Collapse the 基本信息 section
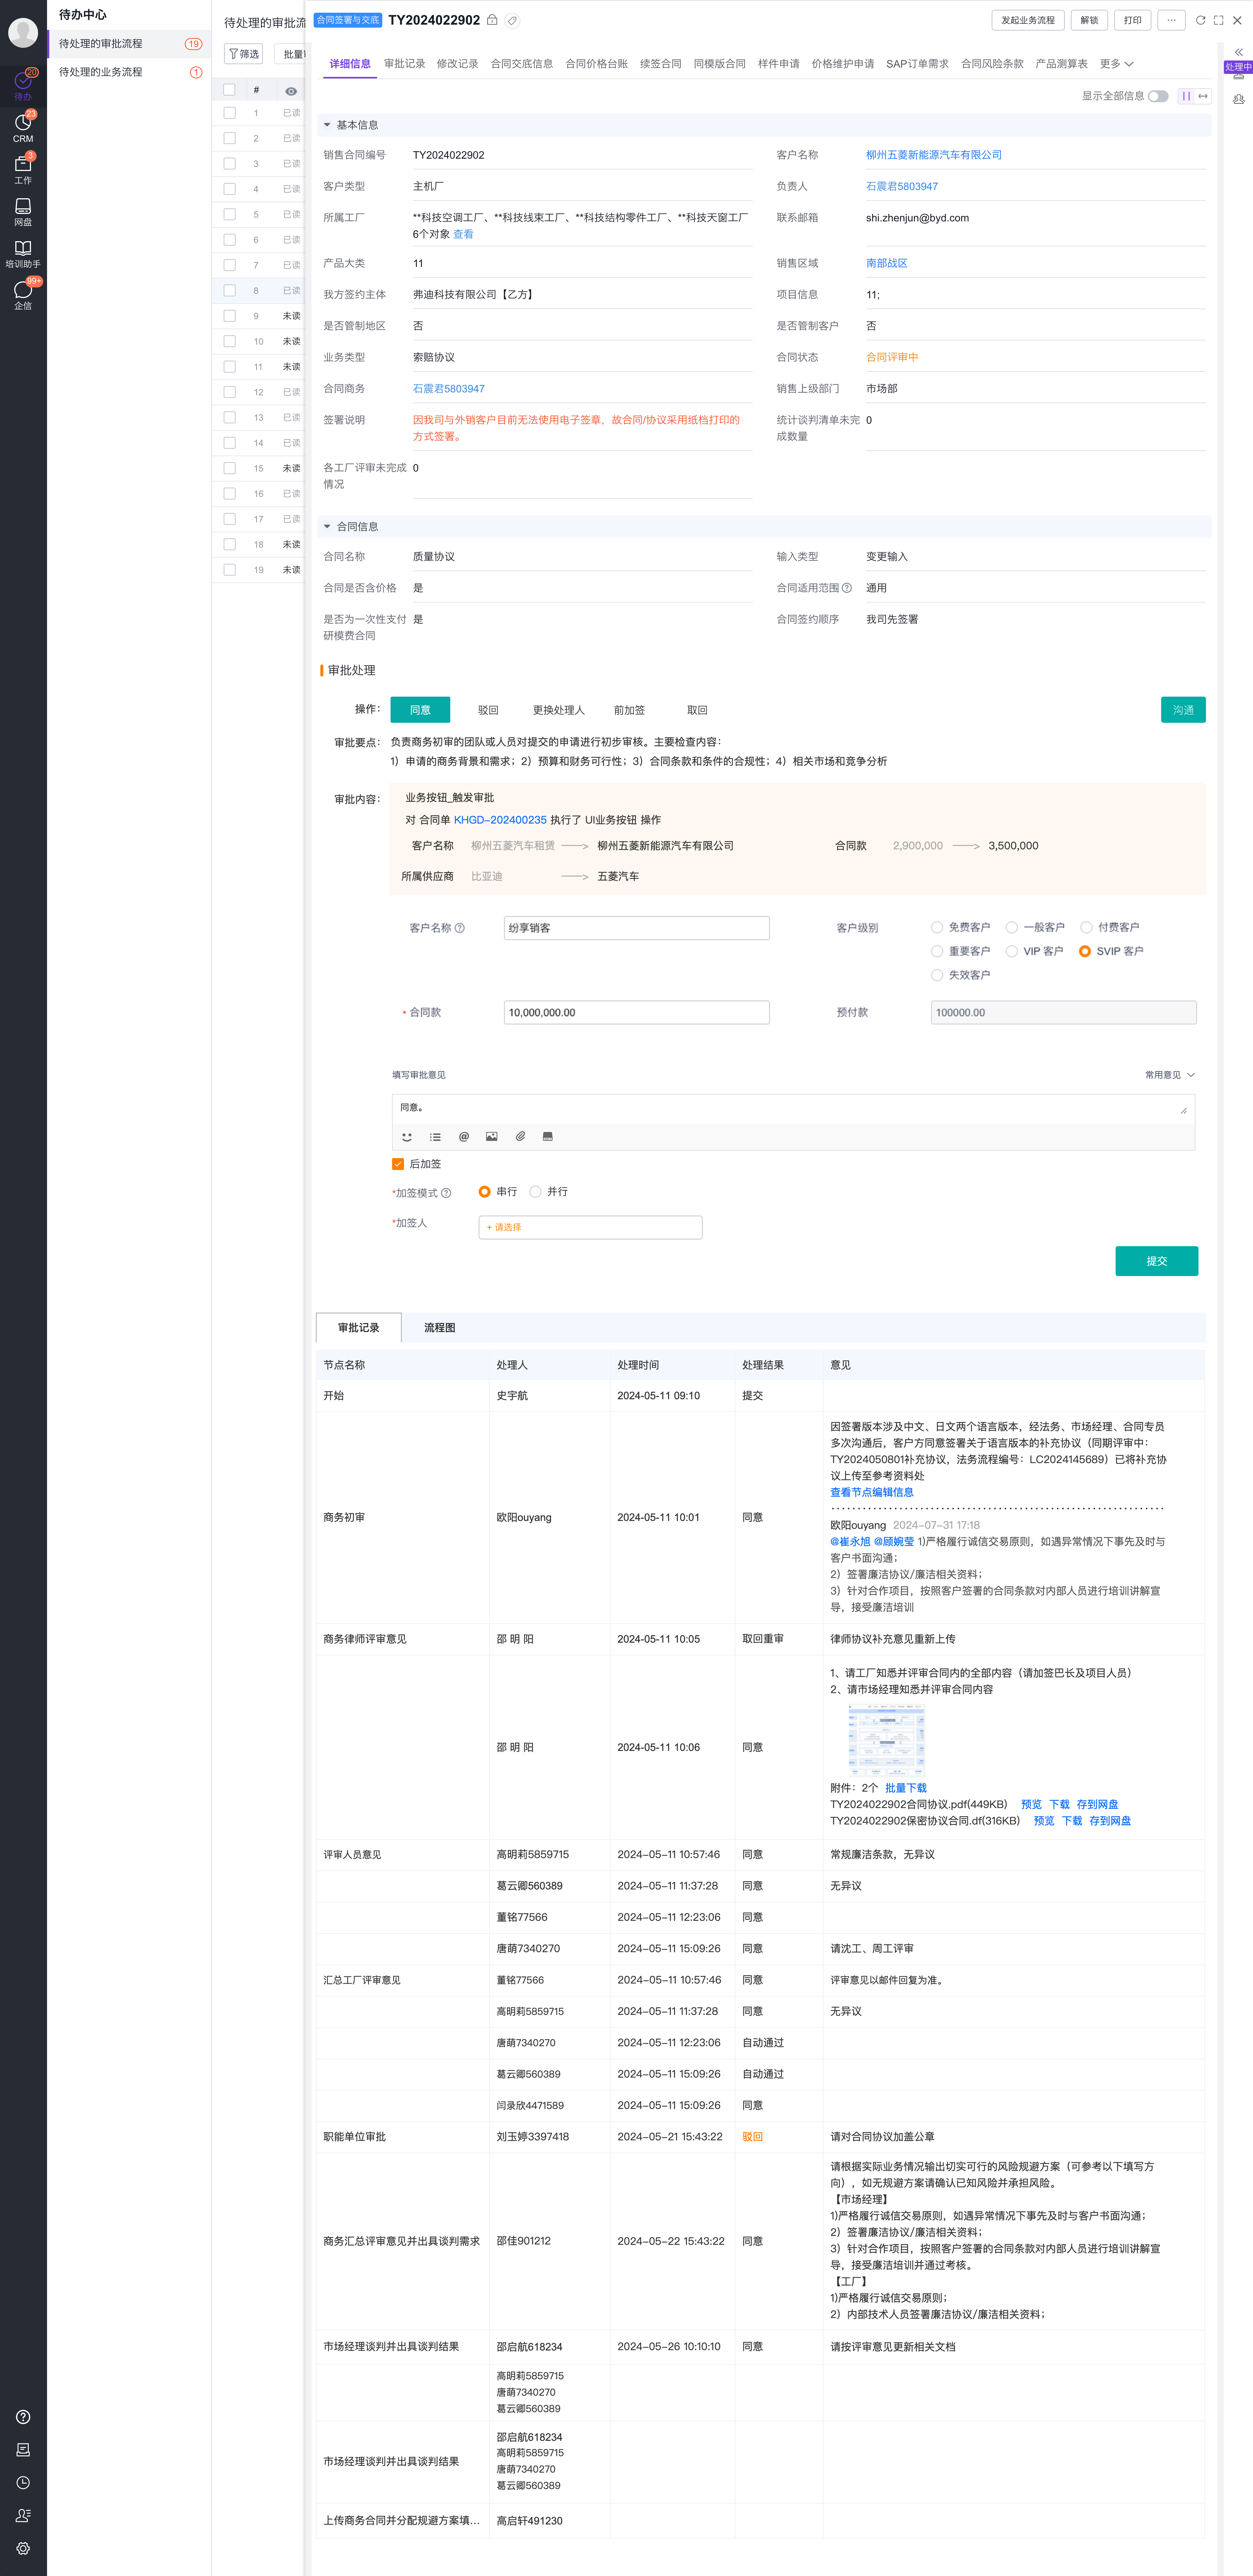 pos(327,125)
